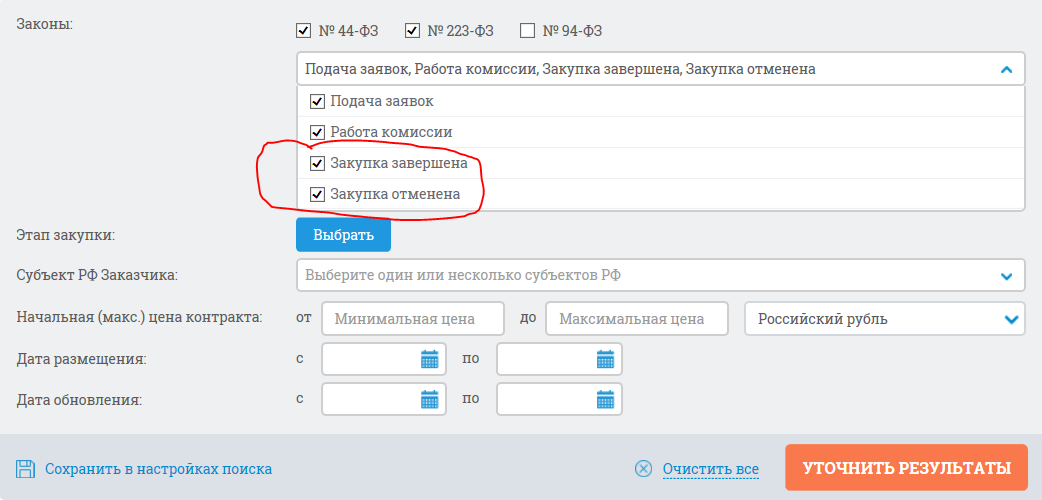1042x500 pixels.
Task: Click 'Сохранить в настройках поиска' link
Action: 158,469
